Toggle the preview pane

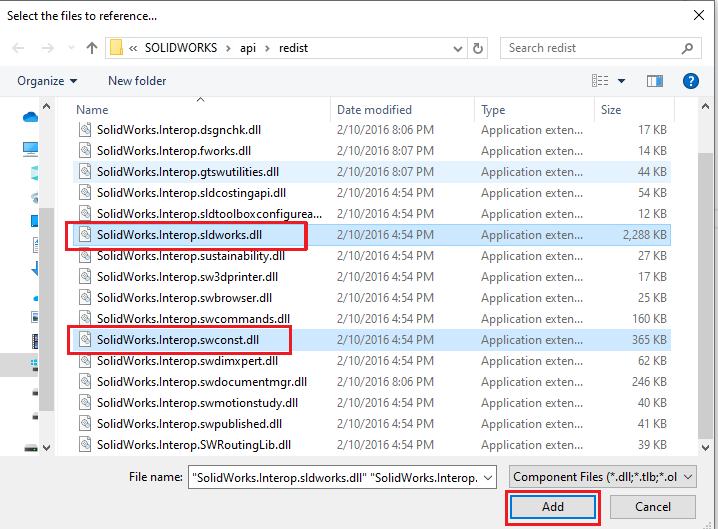coord(654,81)
